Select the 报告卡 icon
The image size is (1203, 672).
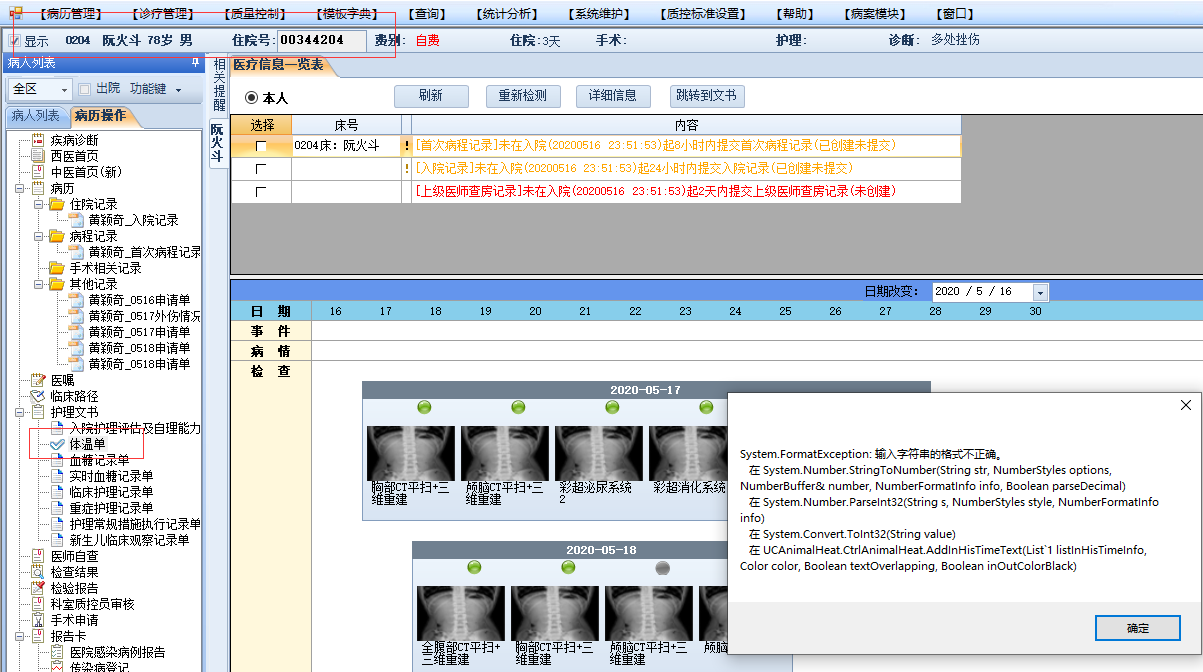tap(38, 636)
